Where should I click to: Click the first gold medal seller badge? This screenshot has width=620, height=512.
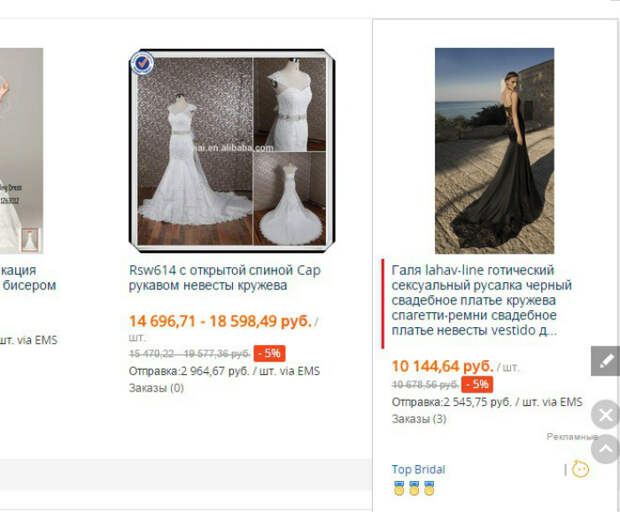point(399,488)
